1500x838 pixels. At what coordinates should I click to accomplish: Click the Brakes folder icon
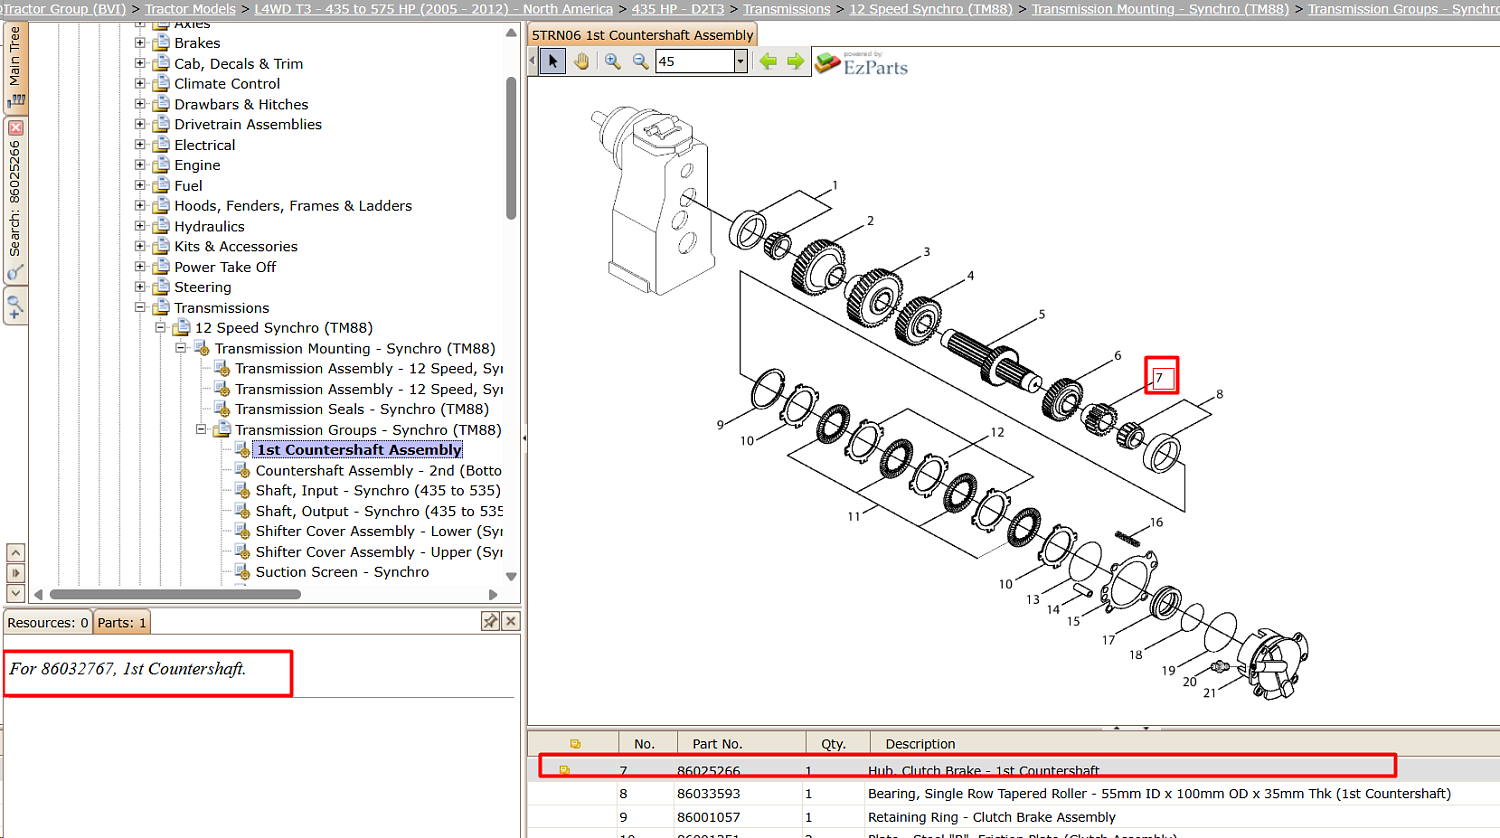tap(160, 43)
